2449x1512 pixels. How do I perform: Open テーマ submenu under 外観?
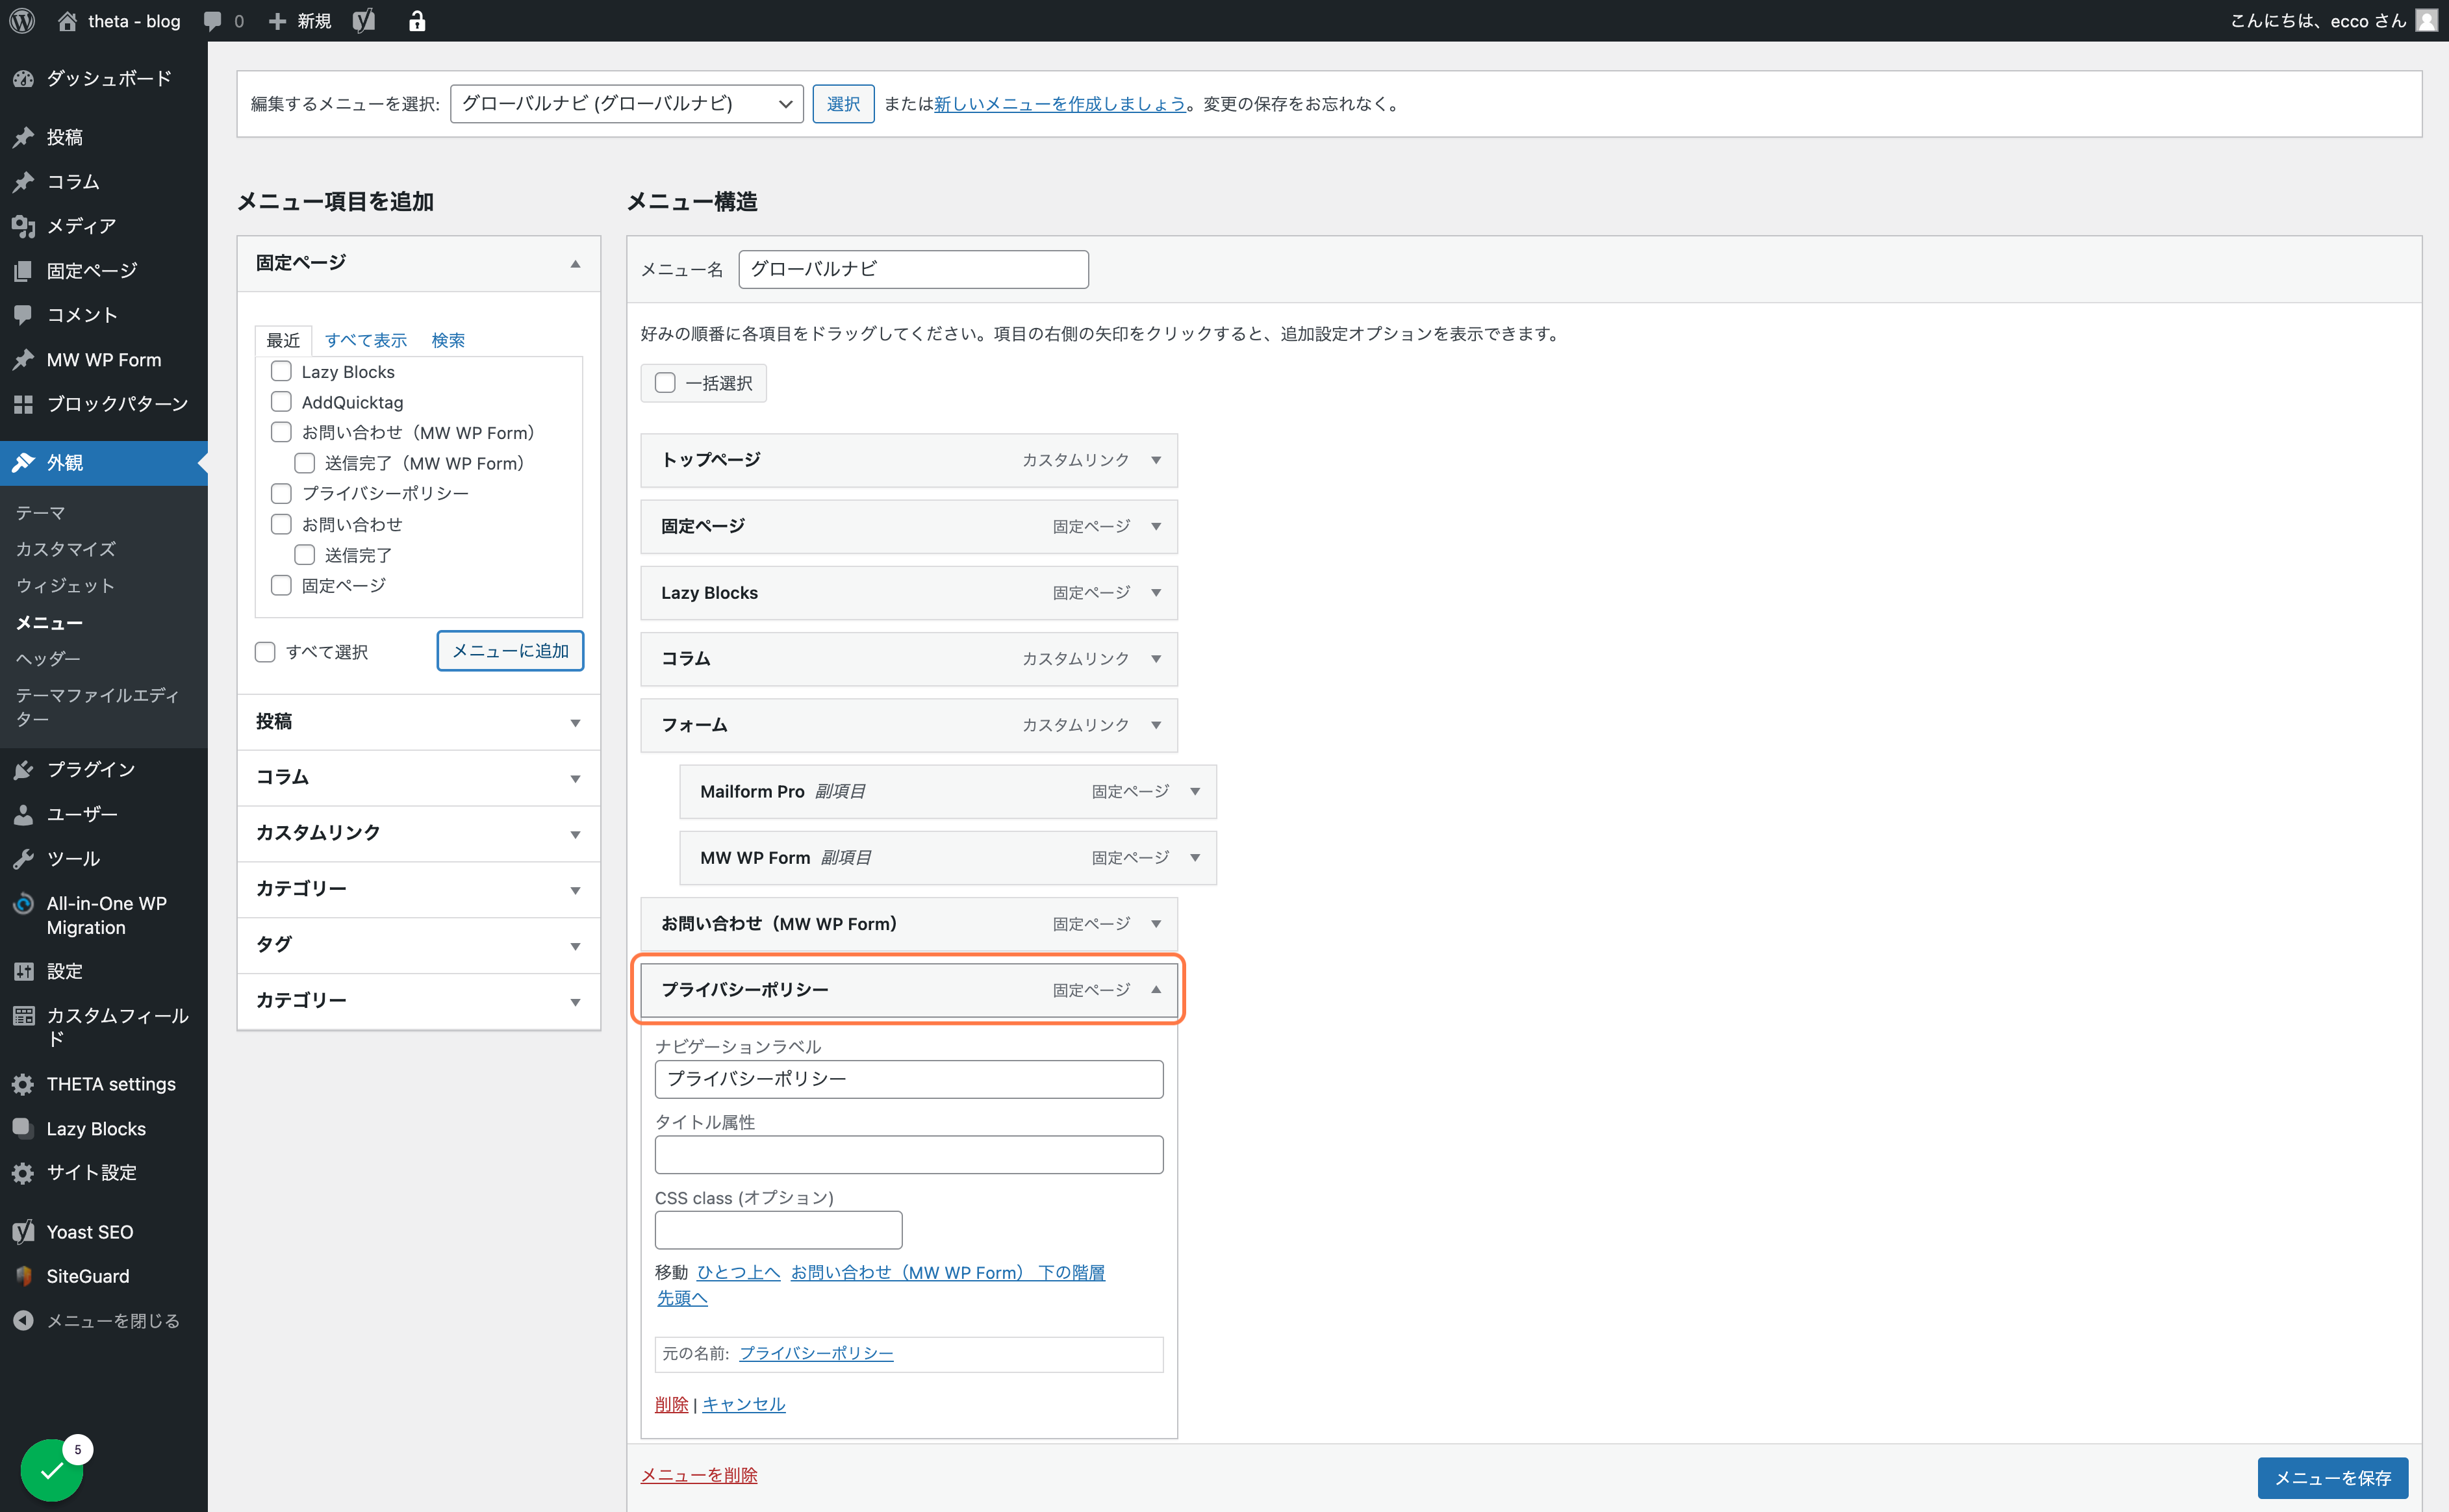click(40, 513)
